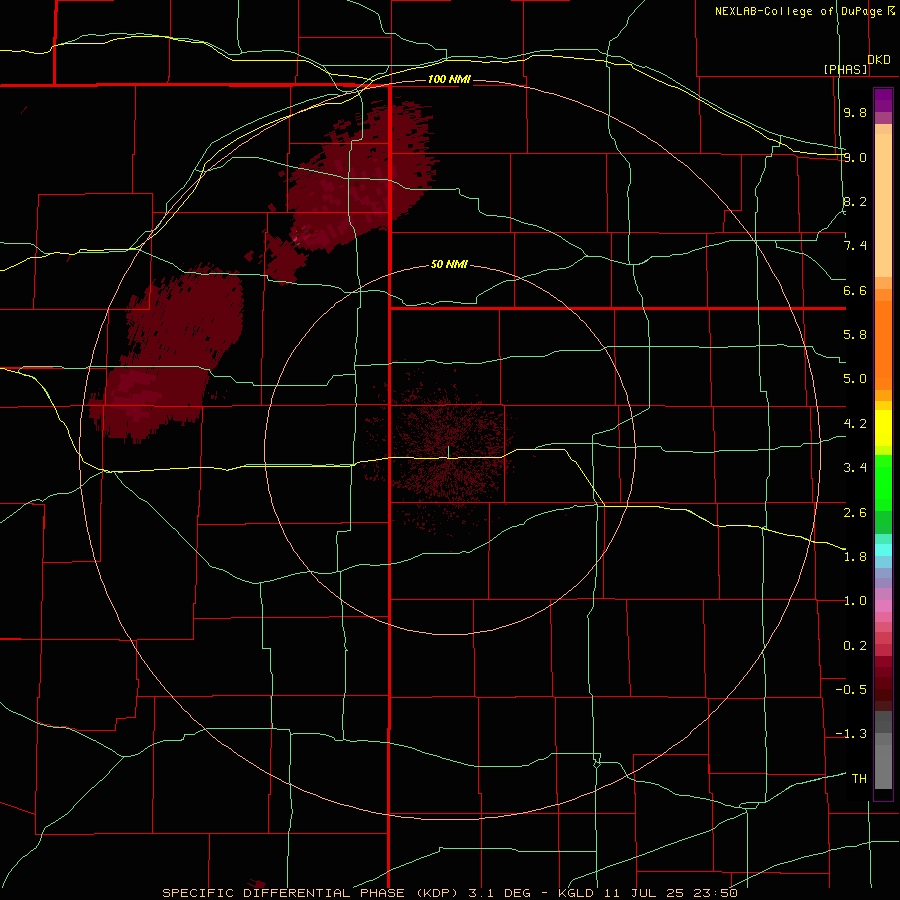Screen dimensions: 900x900
Task: Click the 0.2 value on the color scale
Action: pos(855,646)
